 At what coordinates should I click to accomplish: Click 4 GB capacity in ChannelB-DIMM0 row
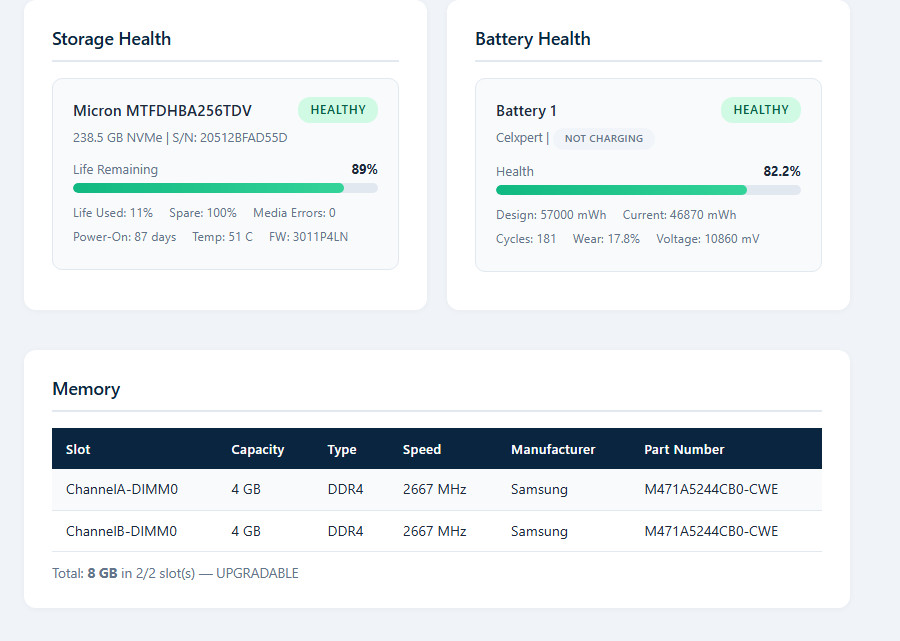246,531
